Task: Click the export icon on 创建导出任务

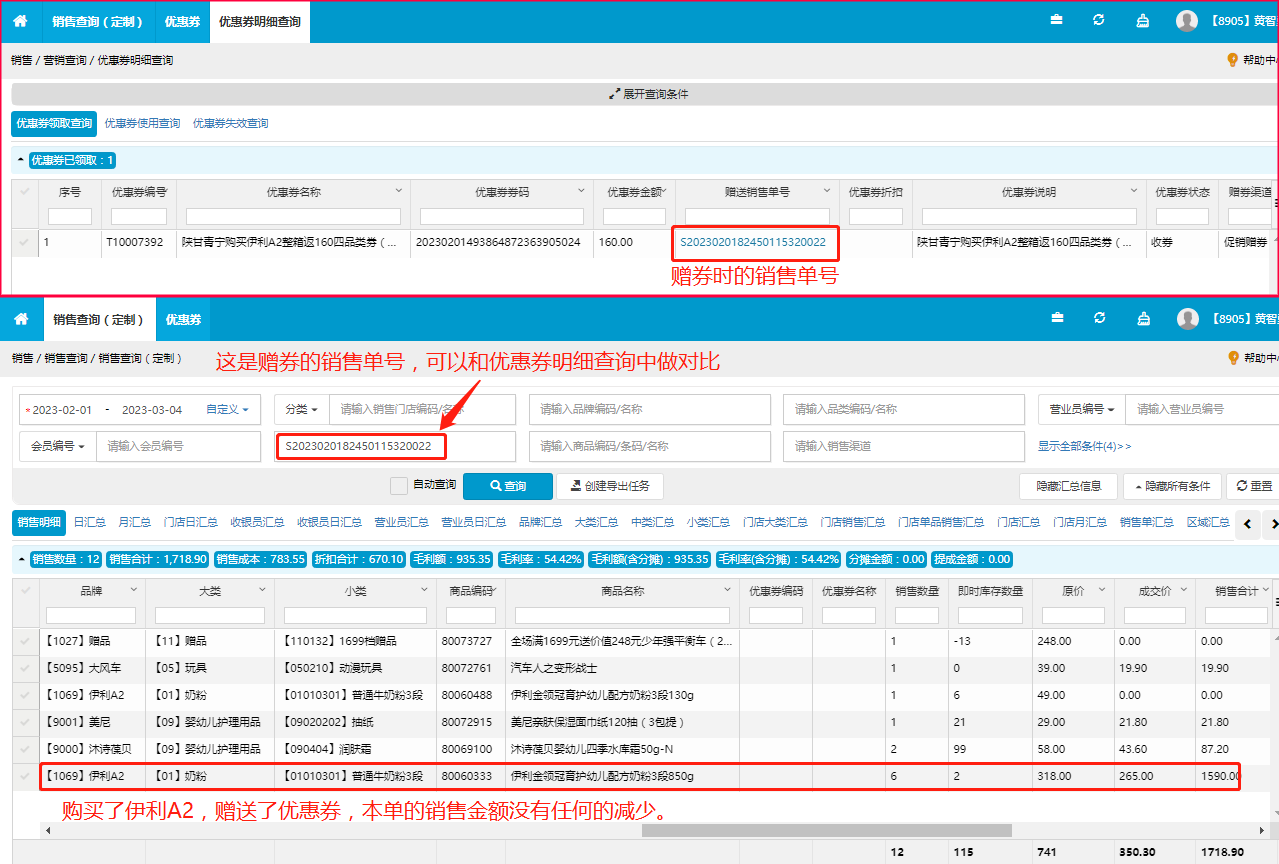Action: point(576,486)
